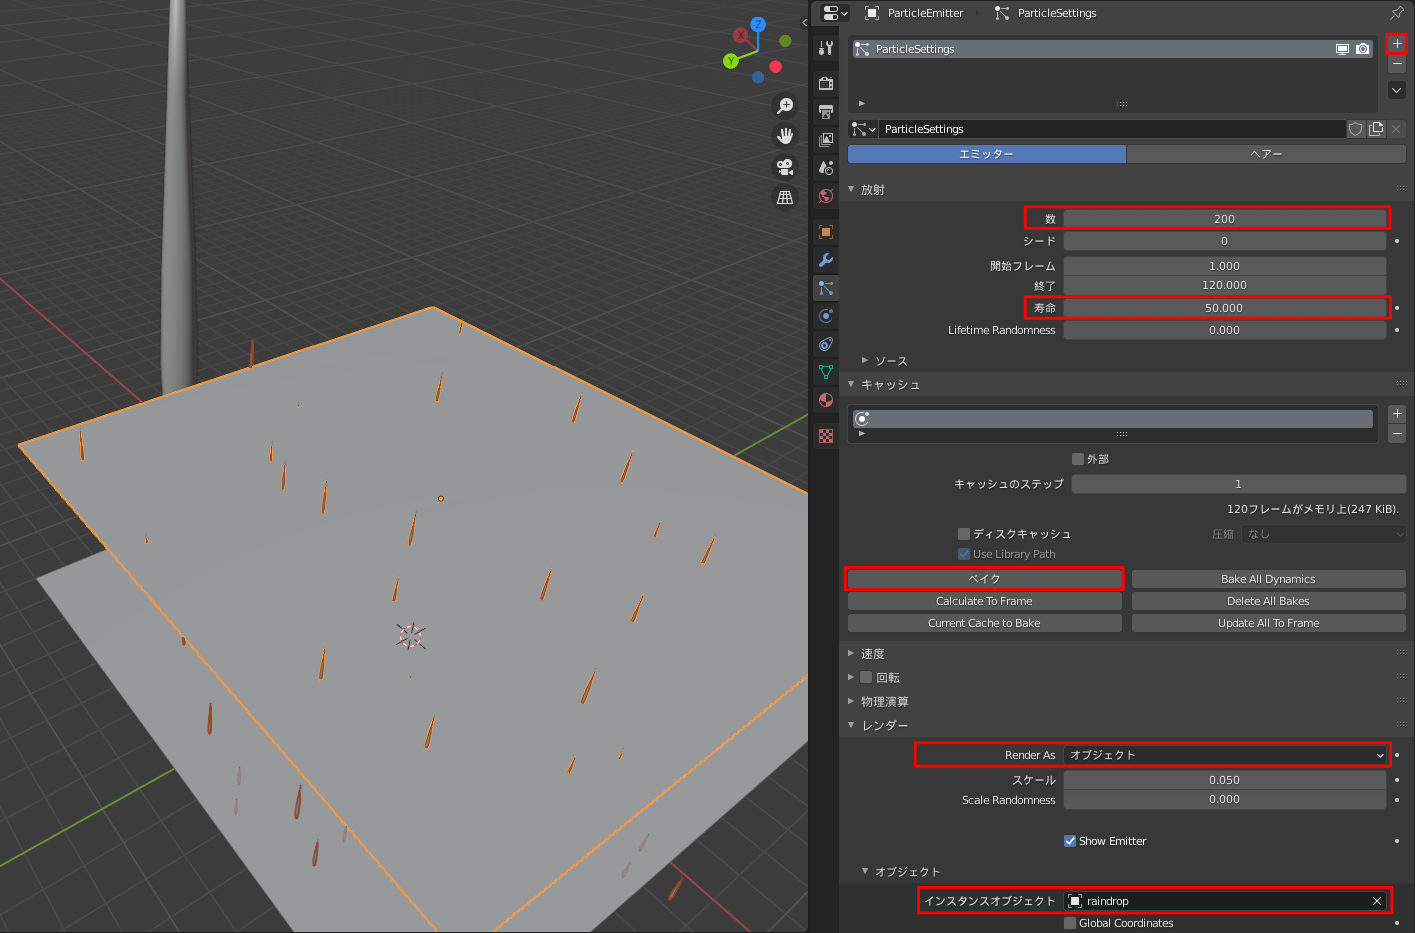Click Calculate To Frame
The height and width of the screenshot is (933, 1415).
click(985, 601)
